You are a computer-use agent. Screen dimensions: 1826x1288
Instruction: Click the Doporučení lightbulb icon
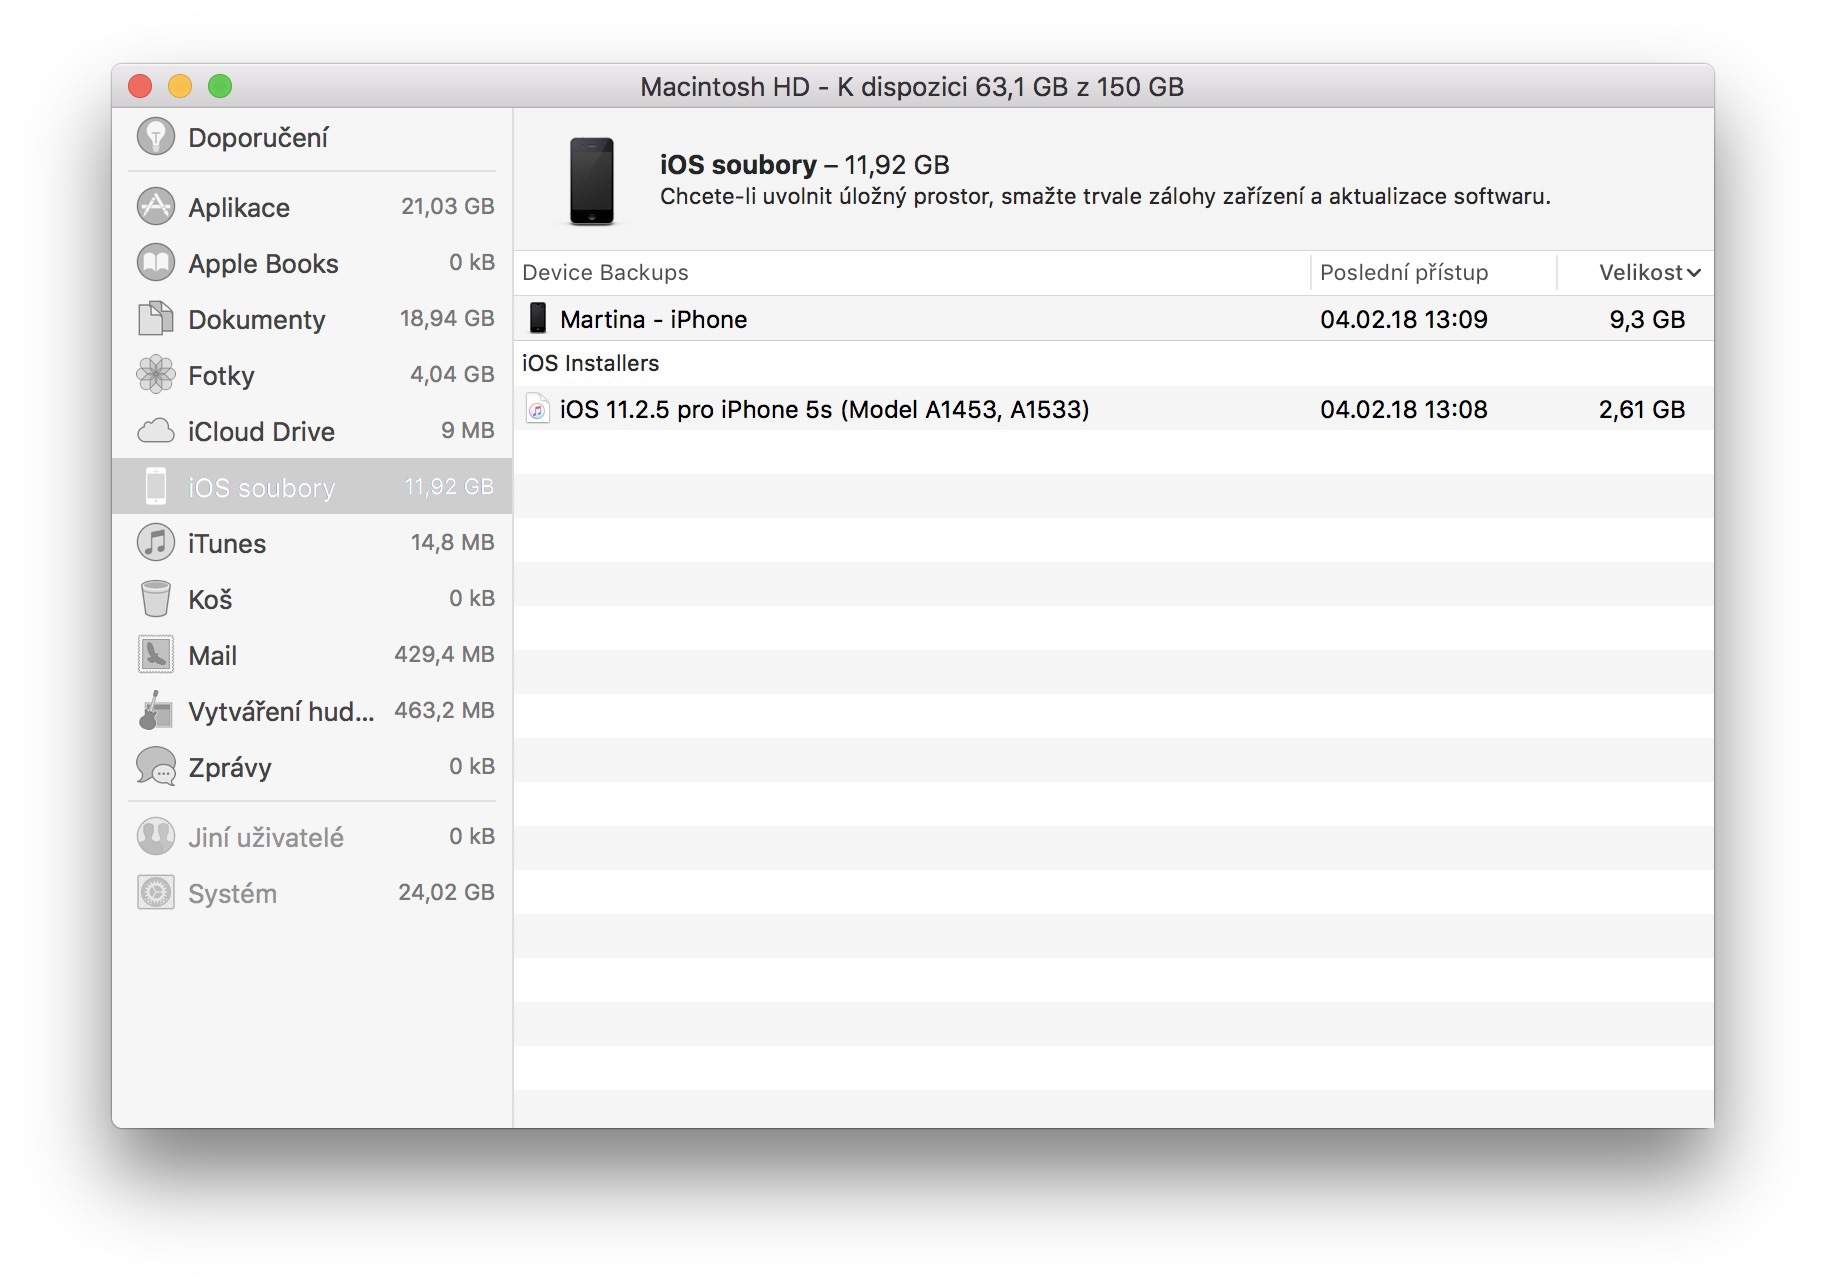(156, 137)
